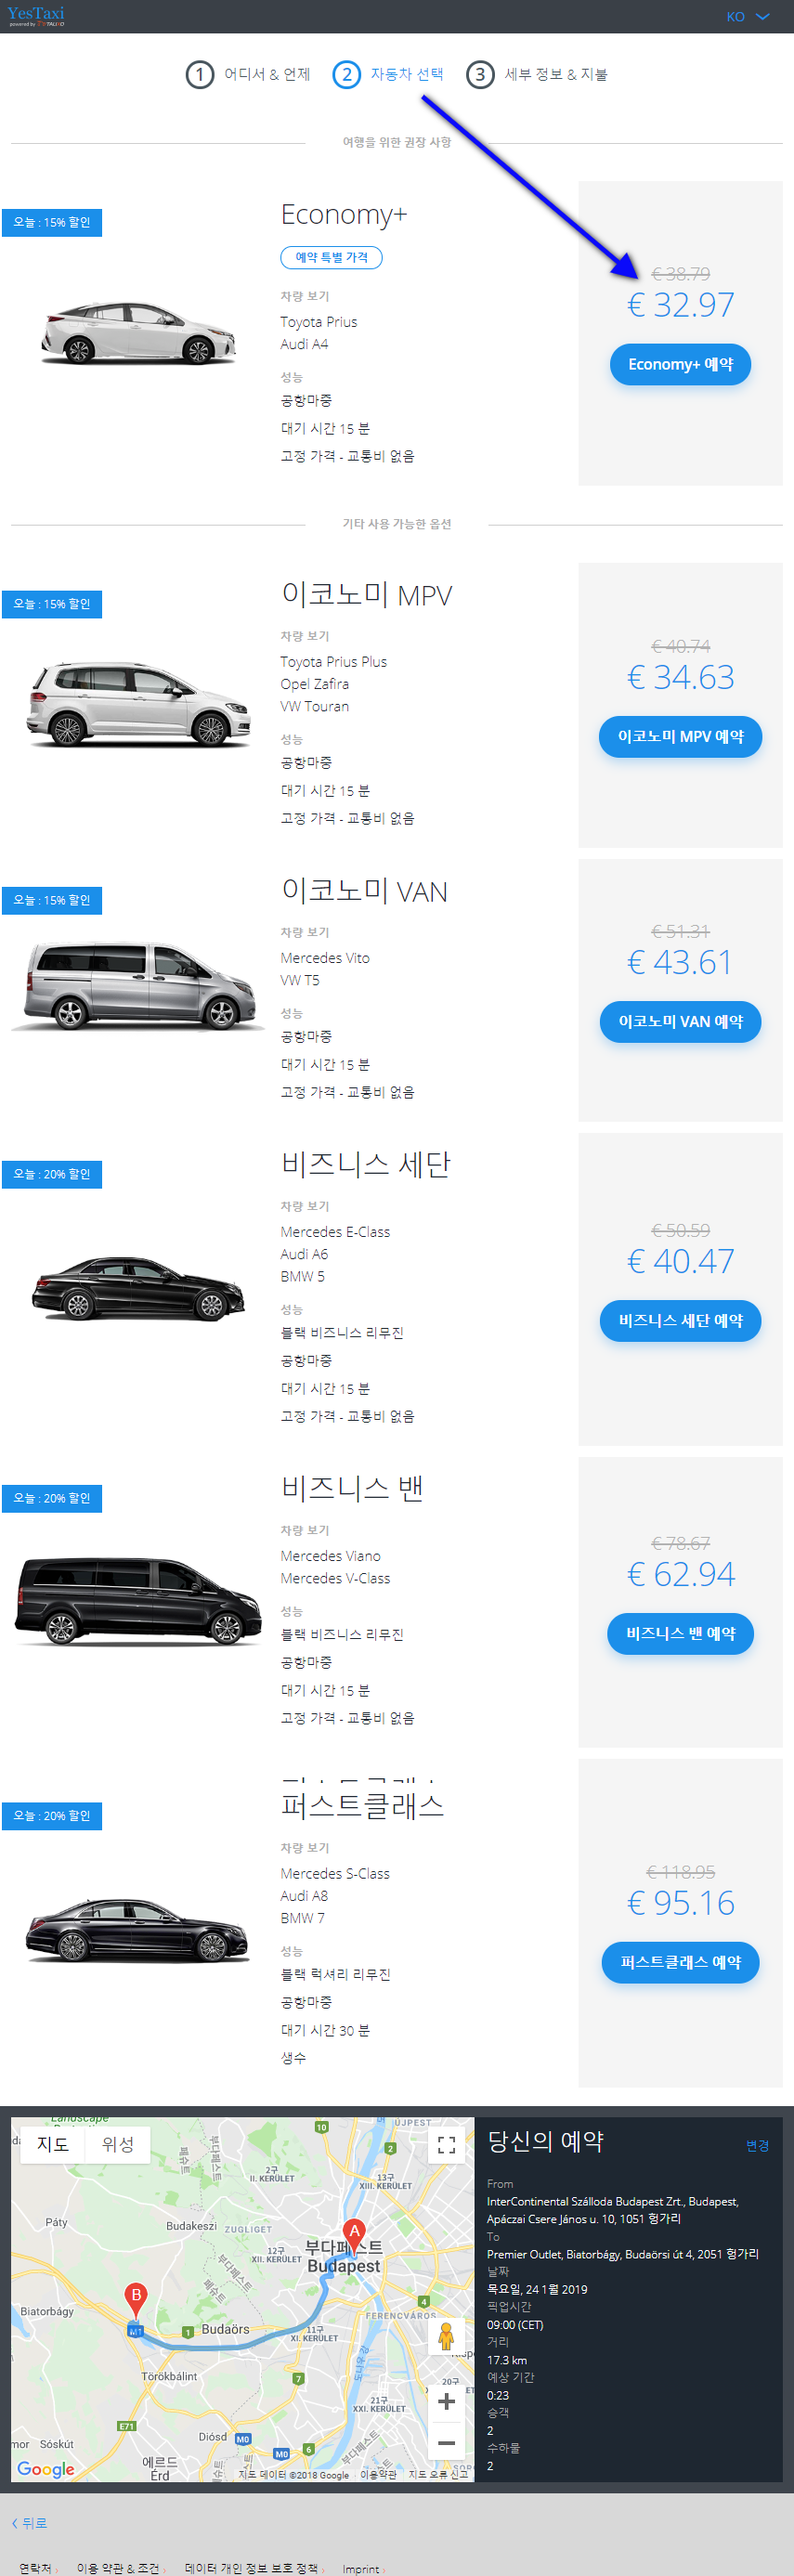Open step 3 세부 정보 & 지불

pyautogui.click(x=537, y=75)
